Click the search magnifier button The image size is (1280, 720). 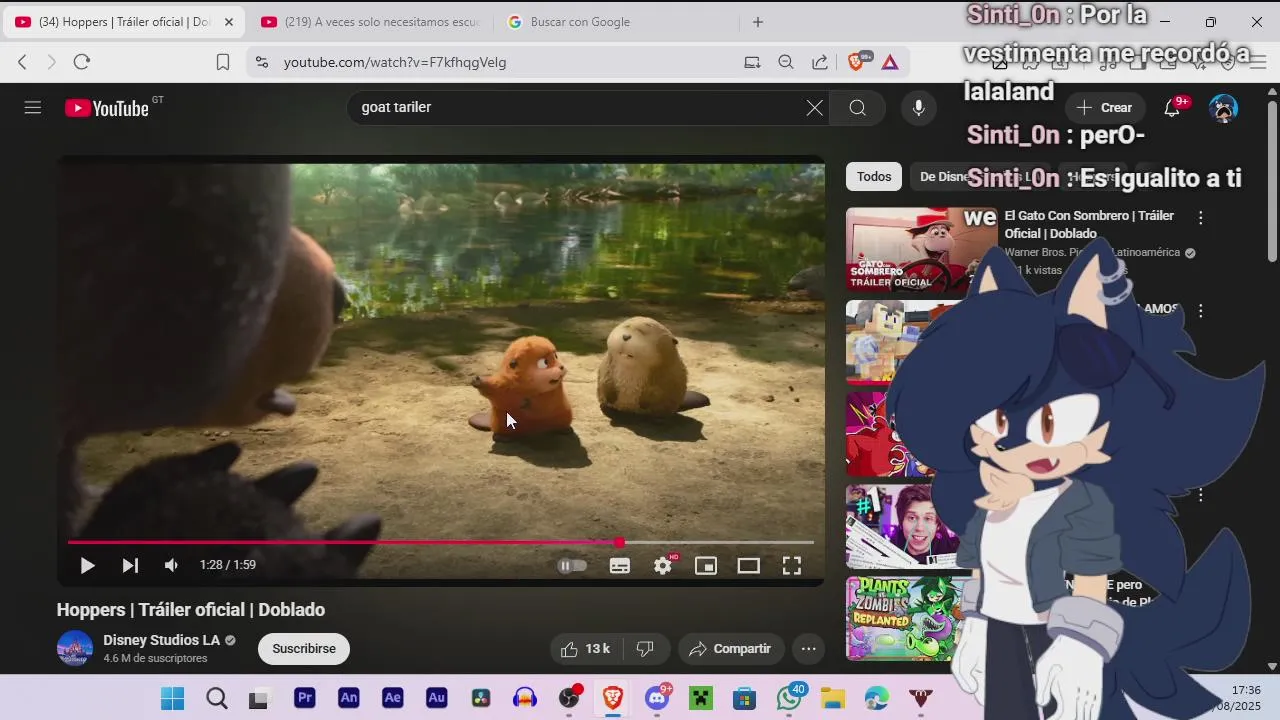(x=858, y=108)
